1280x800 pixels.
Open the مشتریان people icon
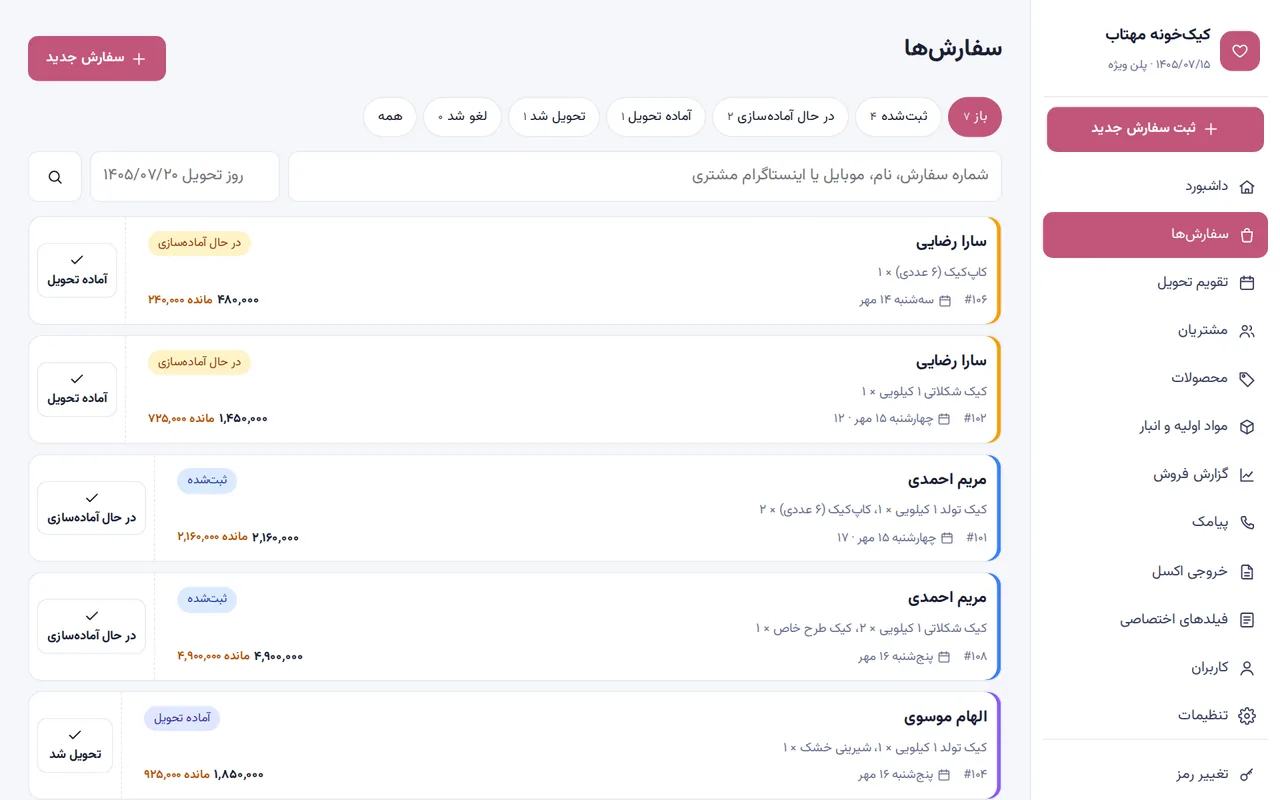1246,331
